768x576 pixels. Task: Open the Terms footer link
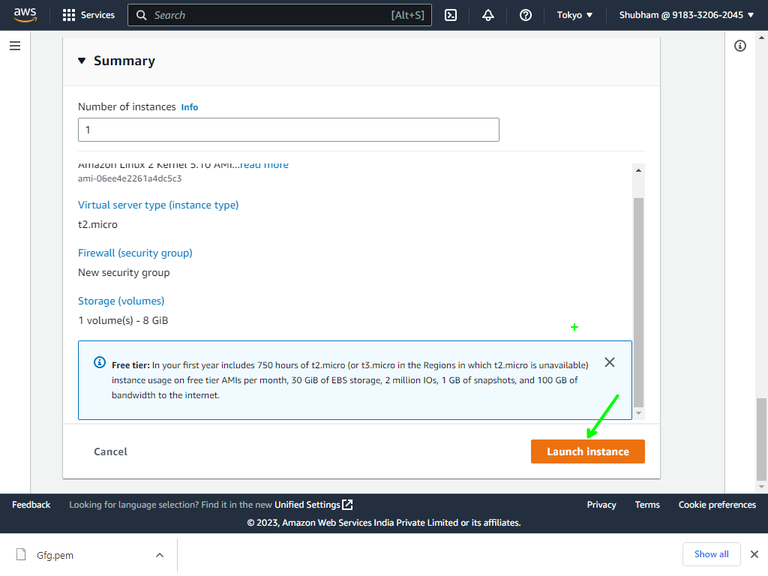pos(648,505)
